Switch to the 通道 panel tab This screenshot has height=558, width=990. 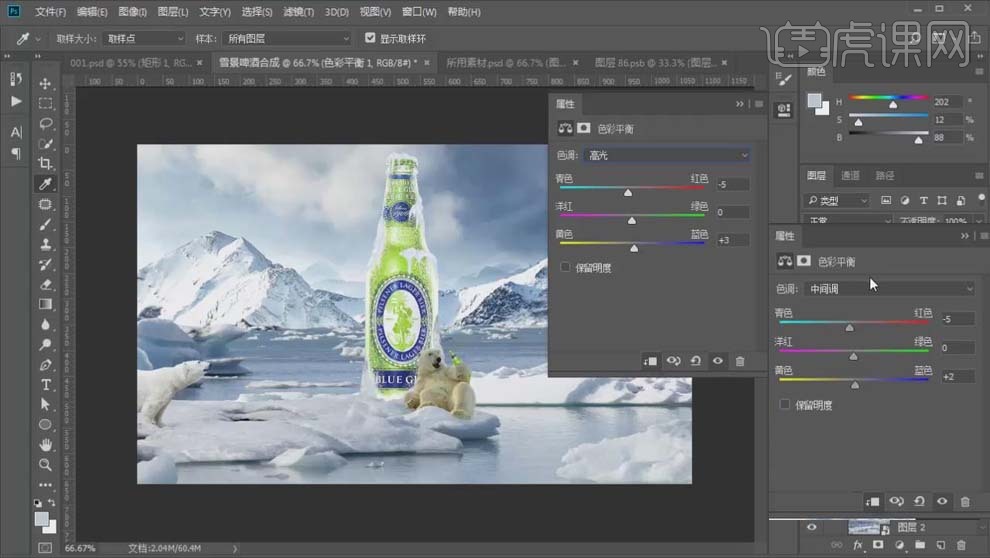(850, 175)
